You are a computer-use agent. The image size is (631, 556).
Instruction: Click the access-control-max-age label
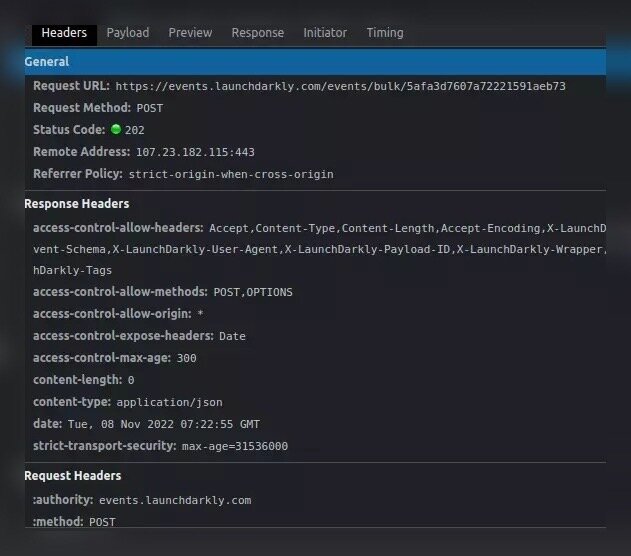tap(102, 358)
